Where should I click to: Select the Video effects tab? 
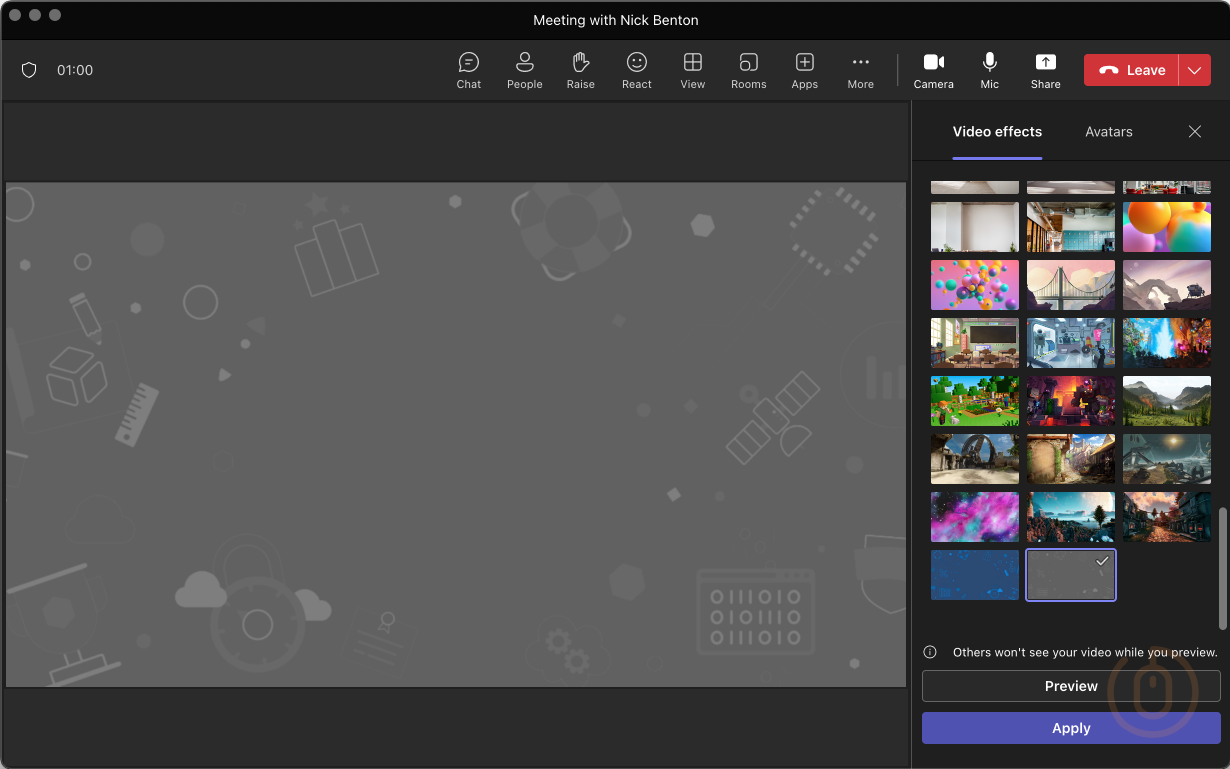[997, 132]
